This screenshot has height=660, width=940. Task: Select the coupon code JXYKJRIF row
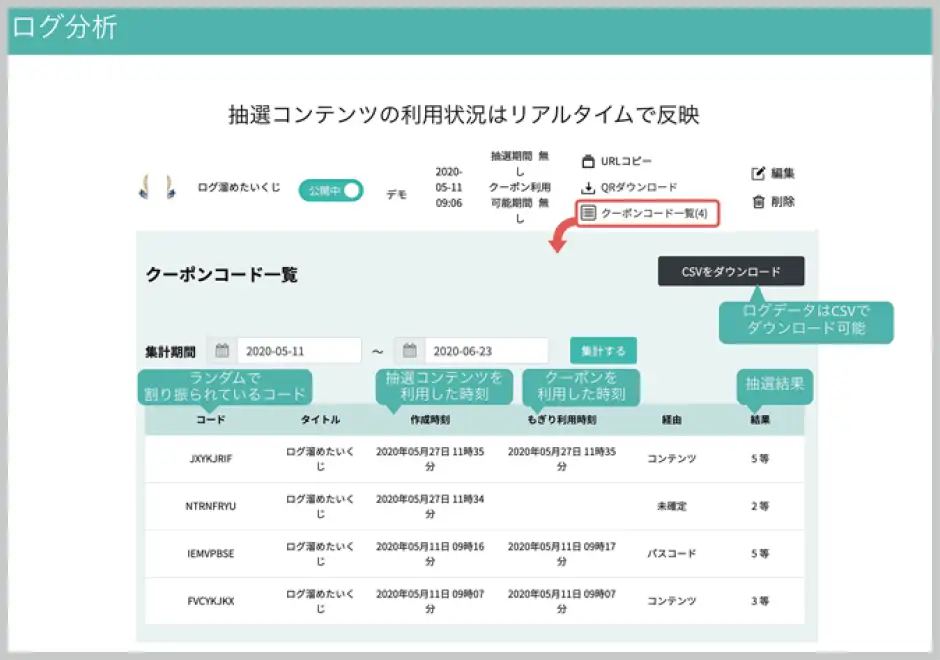(x=210, y=459)
